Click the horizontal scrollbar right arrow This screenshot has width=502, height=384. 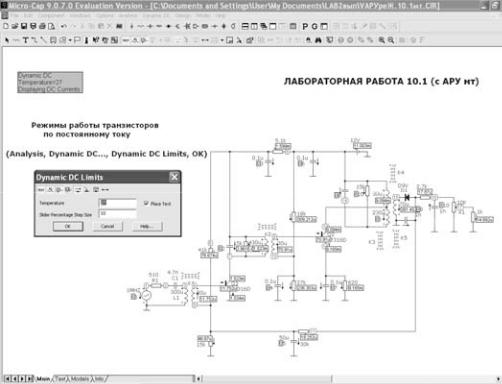pyautogui.click(x=498, y=379)
